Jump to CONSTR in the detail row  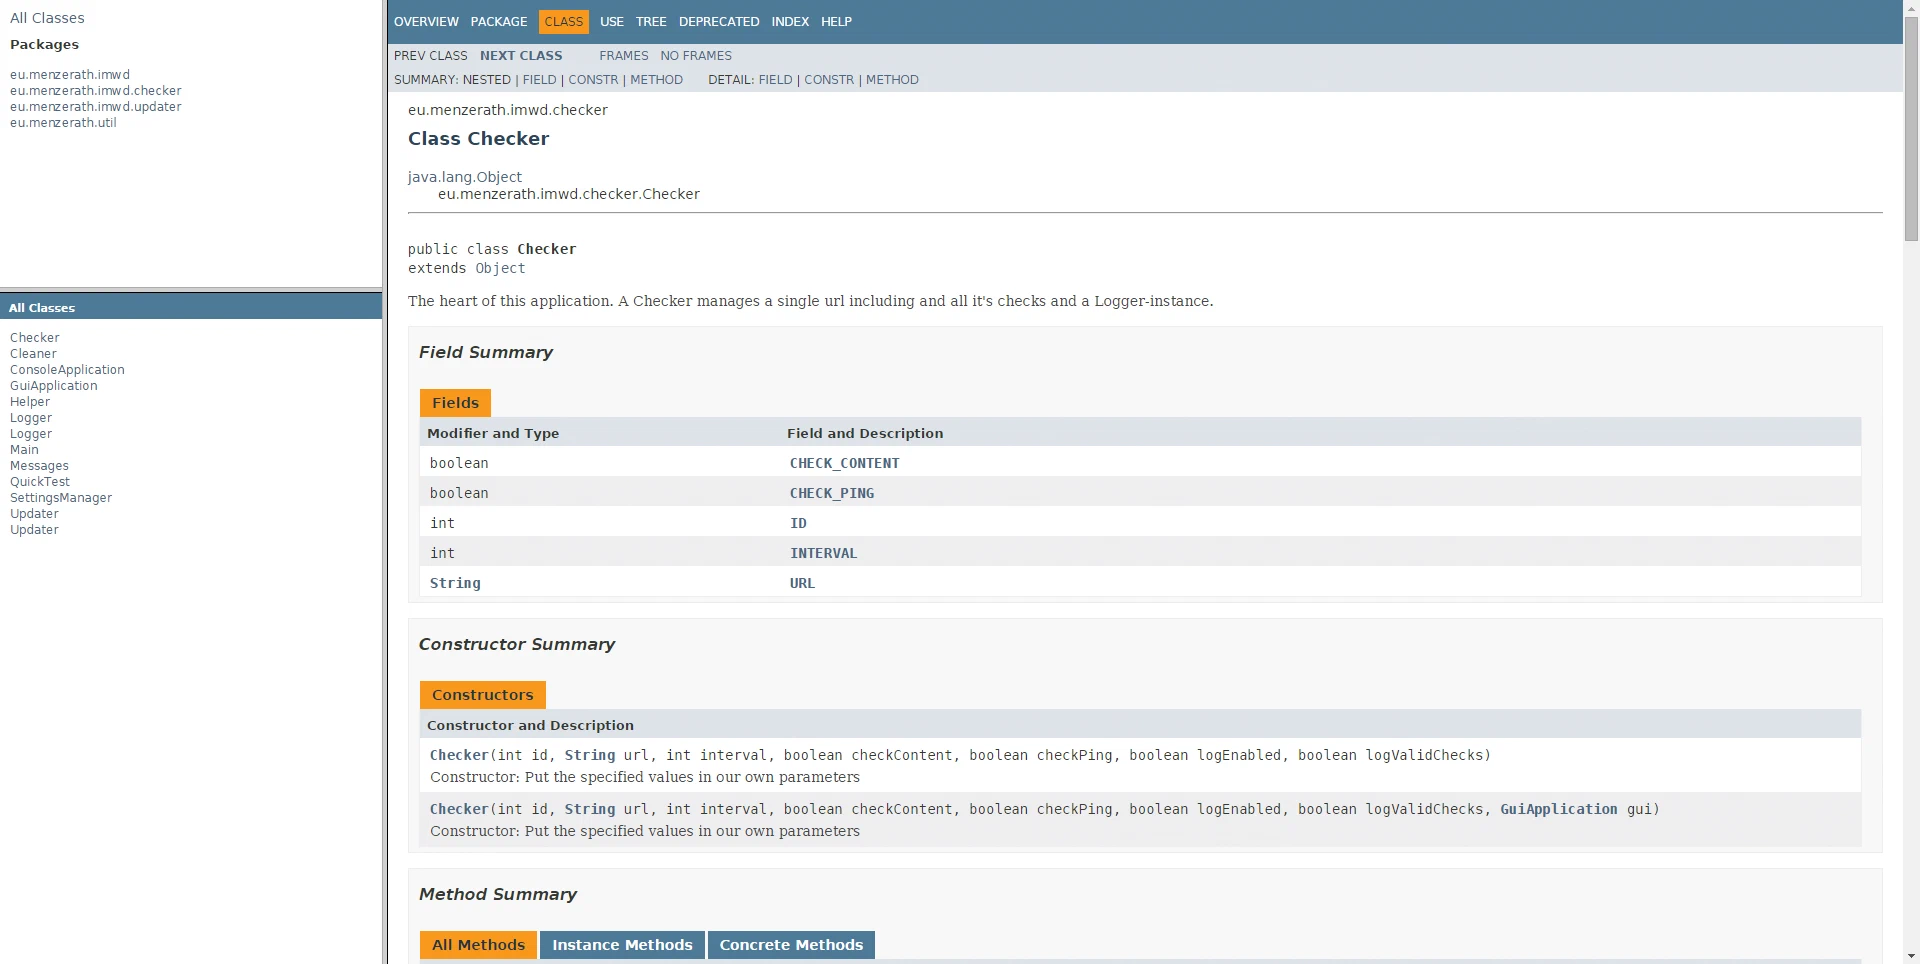[829, 80]
